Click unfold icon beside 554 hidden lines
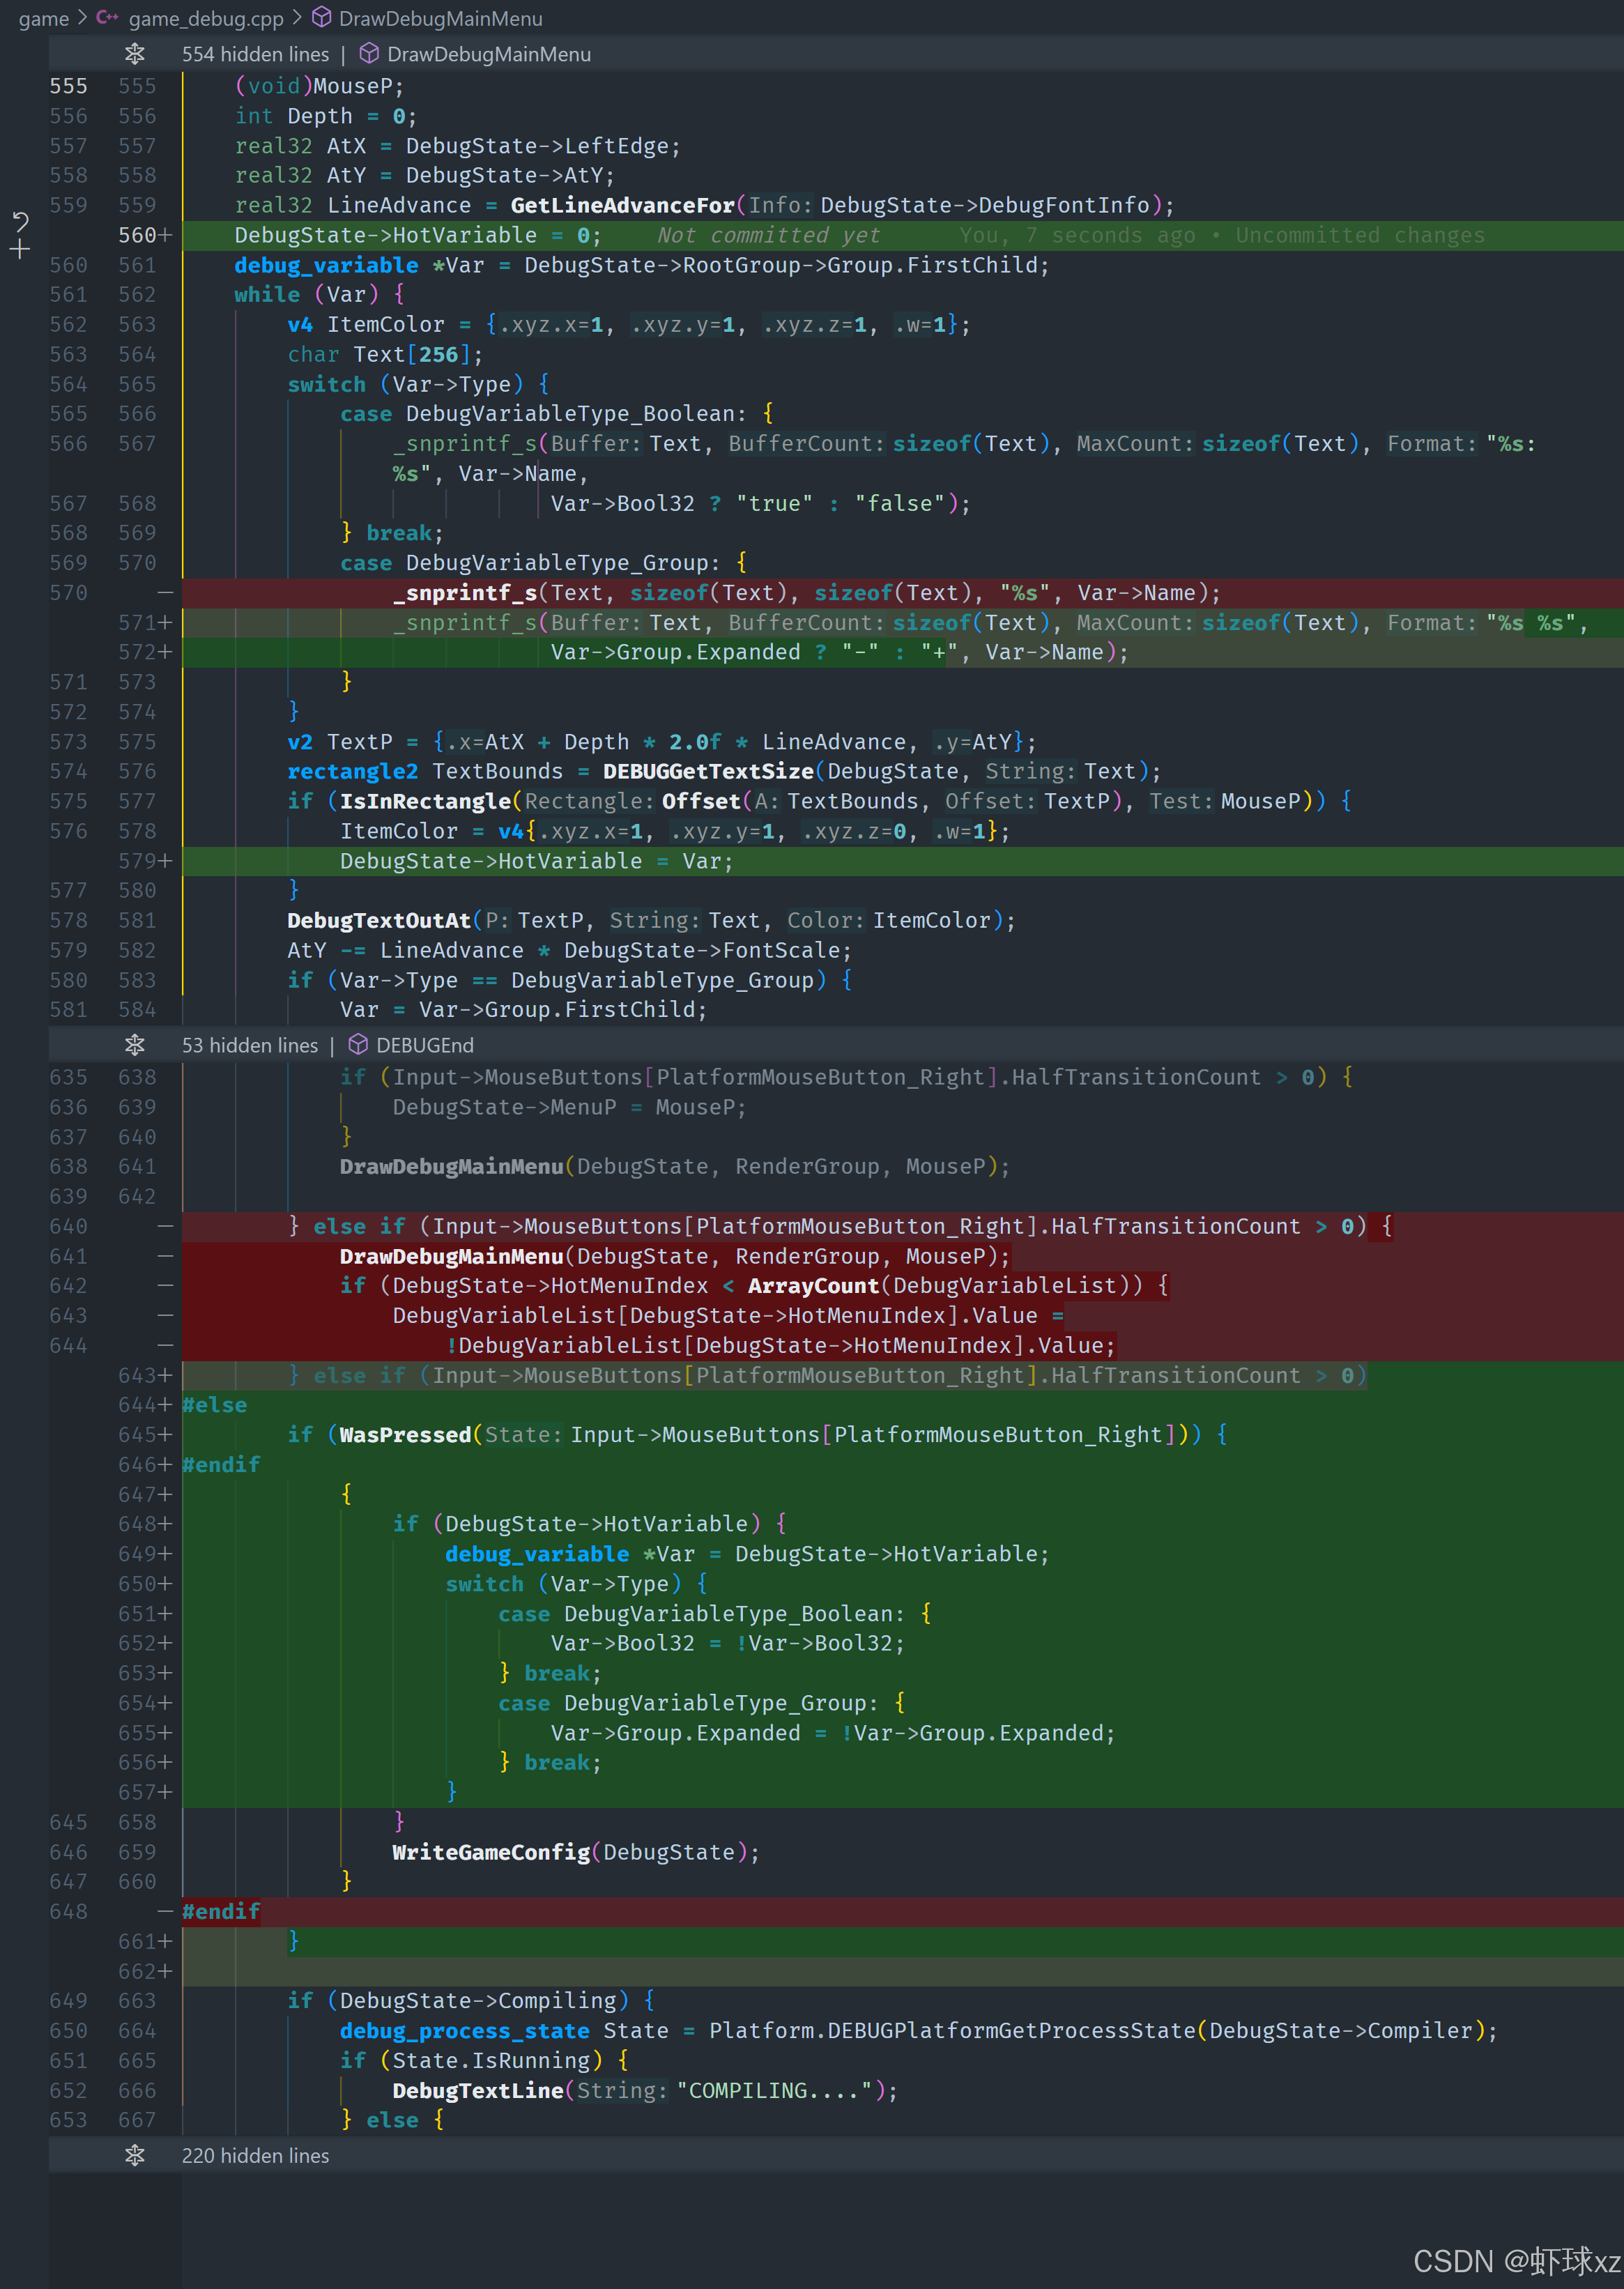Screen dimensions: 1624x2289 click(135, 54)
